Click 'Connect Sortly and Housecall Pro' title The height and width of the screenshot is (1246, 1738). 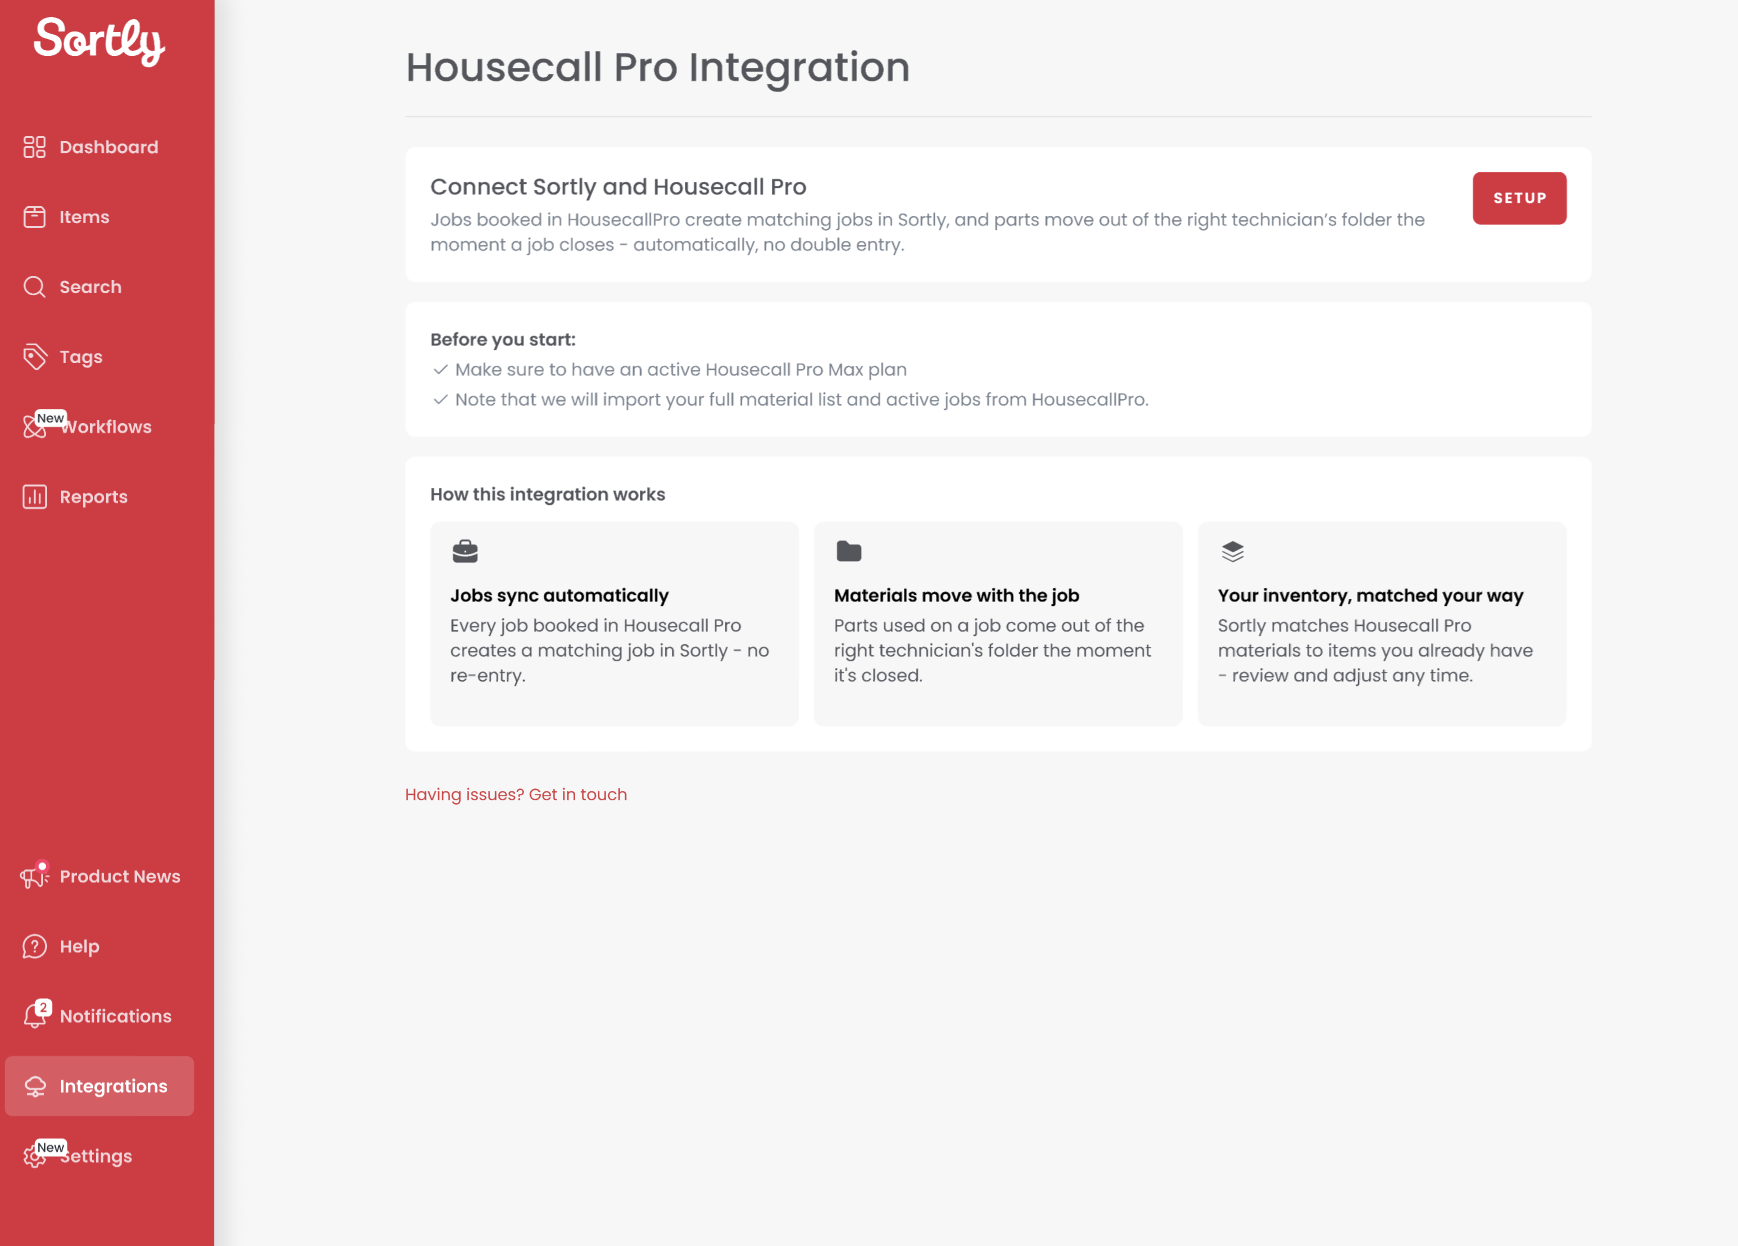[x=618, y=187]
